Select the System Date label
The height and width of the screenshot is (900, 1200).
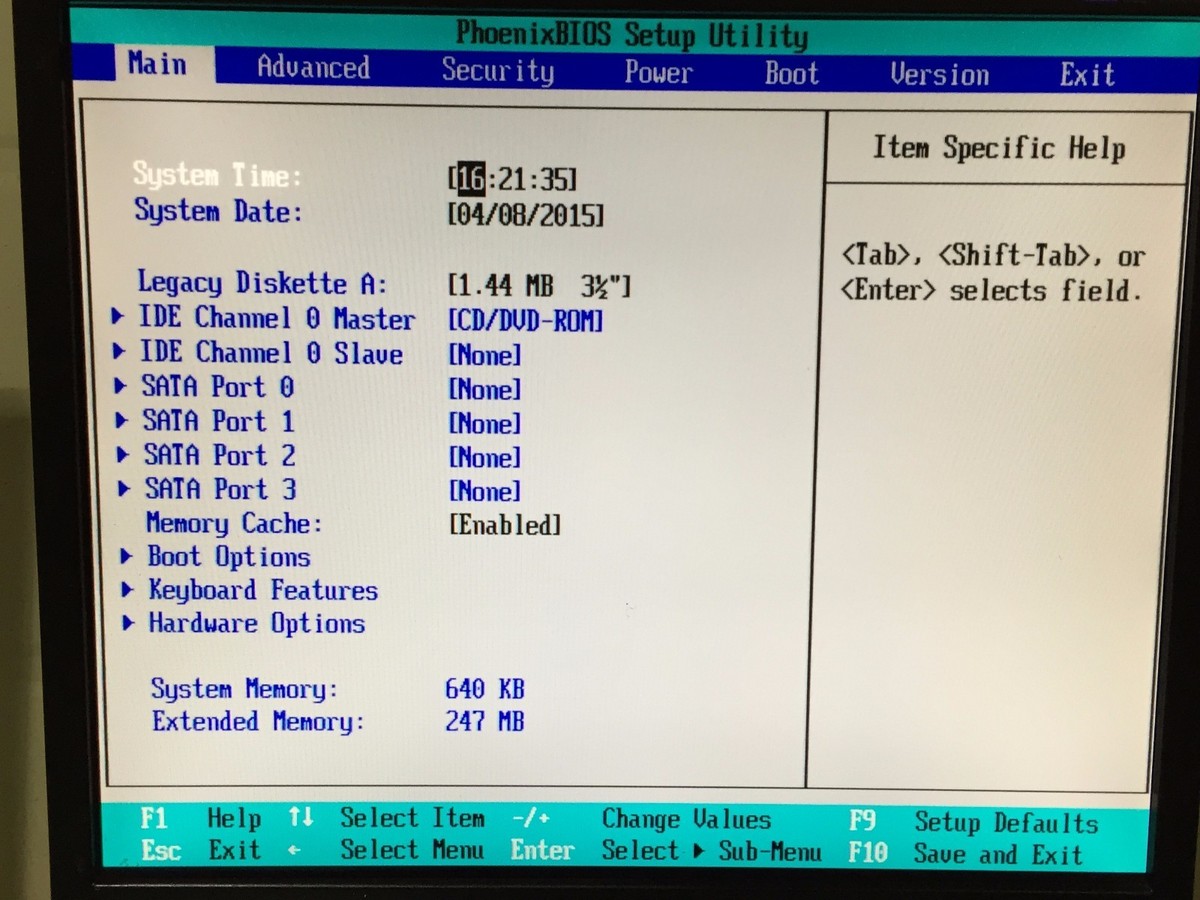(x=218, y=211)
